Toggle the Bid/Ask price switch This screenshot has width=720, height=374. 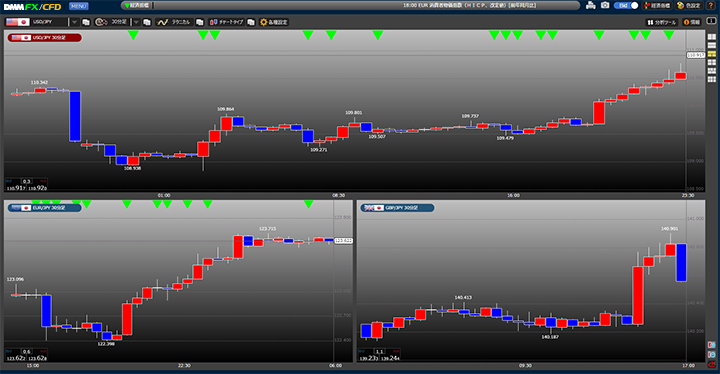tap(626, 6)
